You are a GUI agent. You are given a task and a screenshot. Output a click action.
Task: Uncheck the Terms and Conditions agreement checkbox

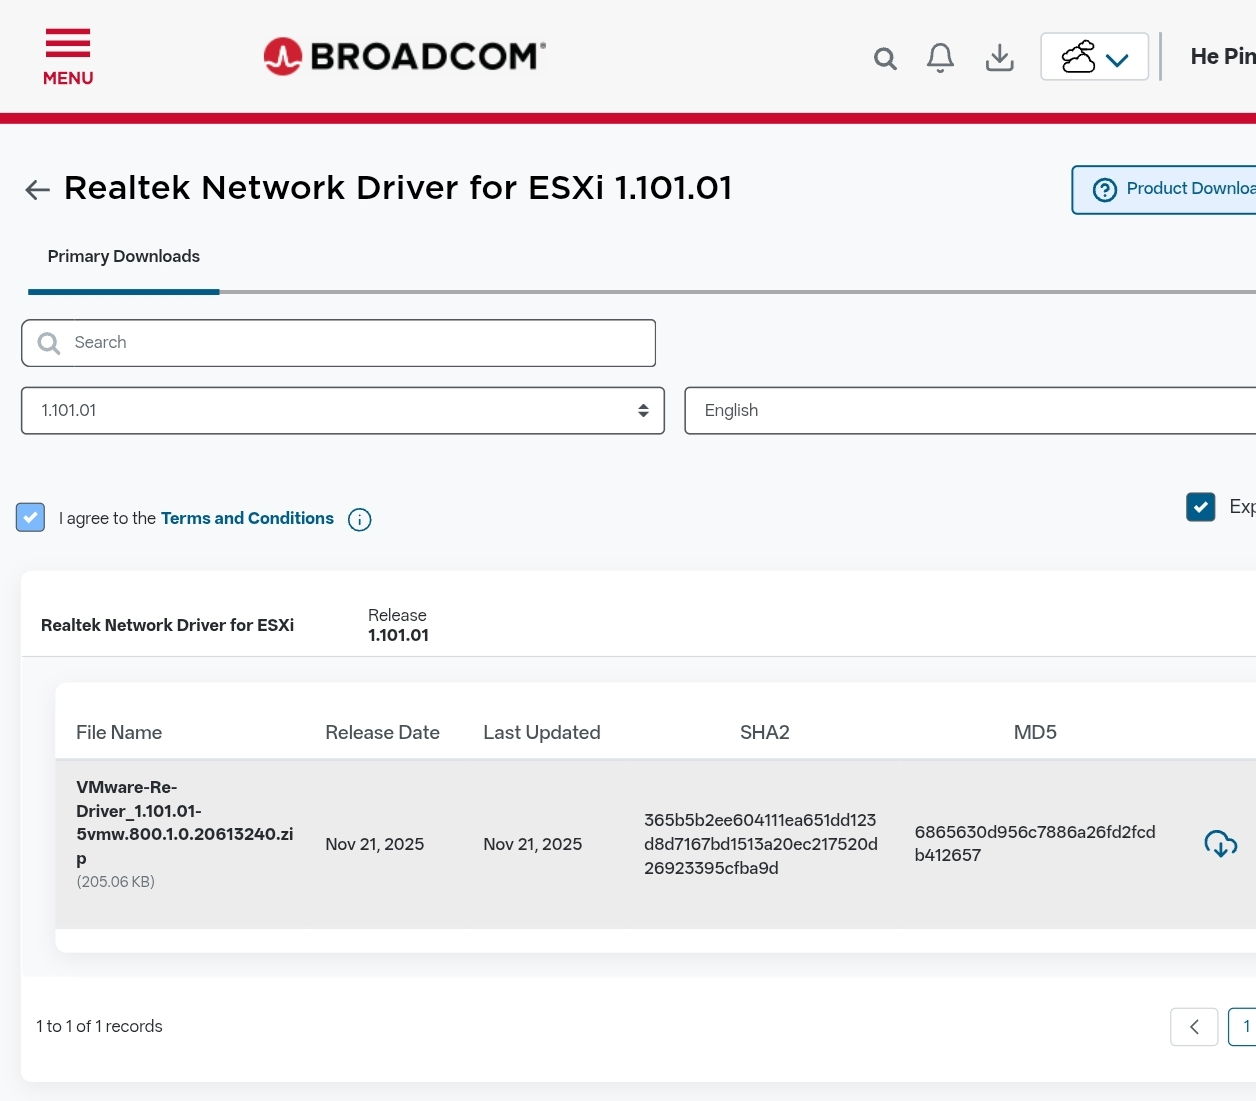point(31,517)
